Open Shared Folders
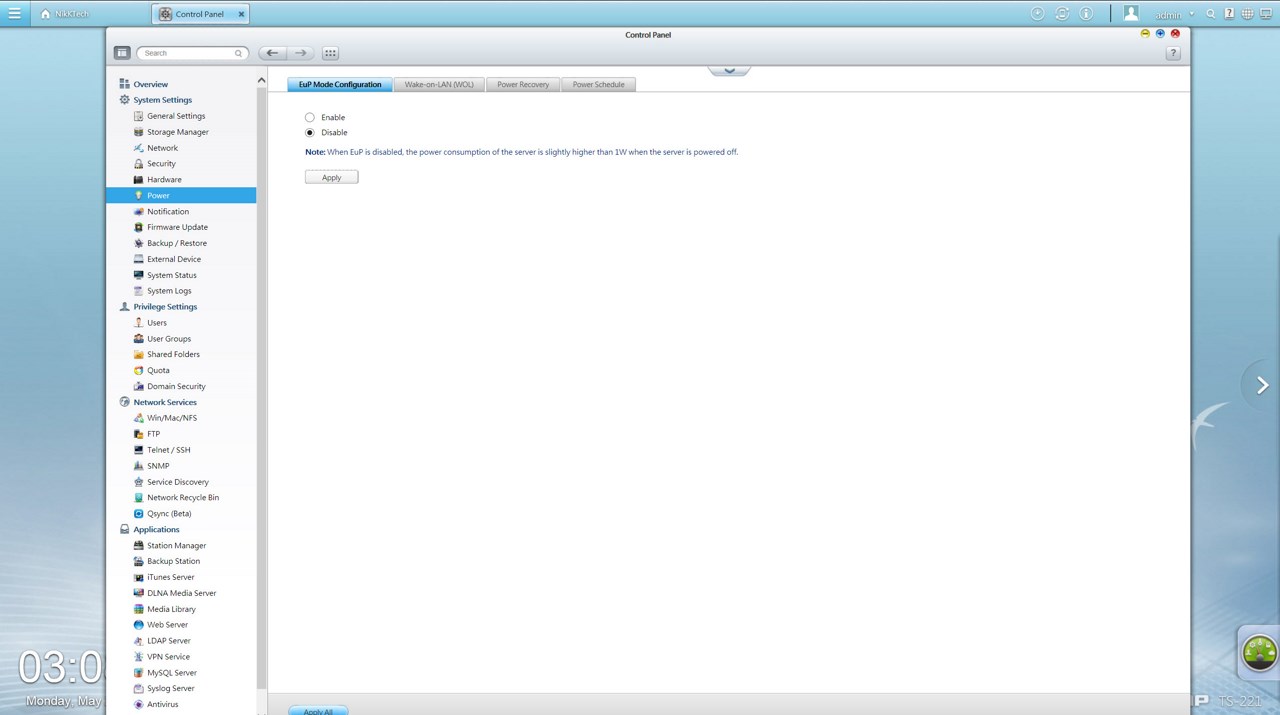Image resolution: width=1280 pixels, height=715 pixels. [x=173, y=354]
